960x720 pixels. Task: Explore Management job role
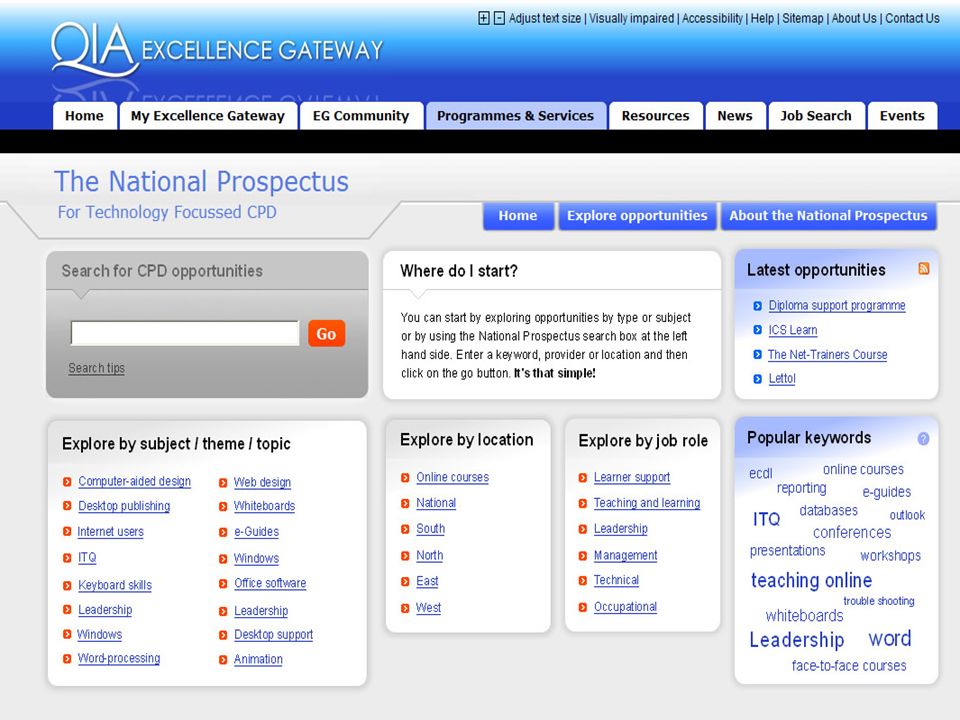626,556
